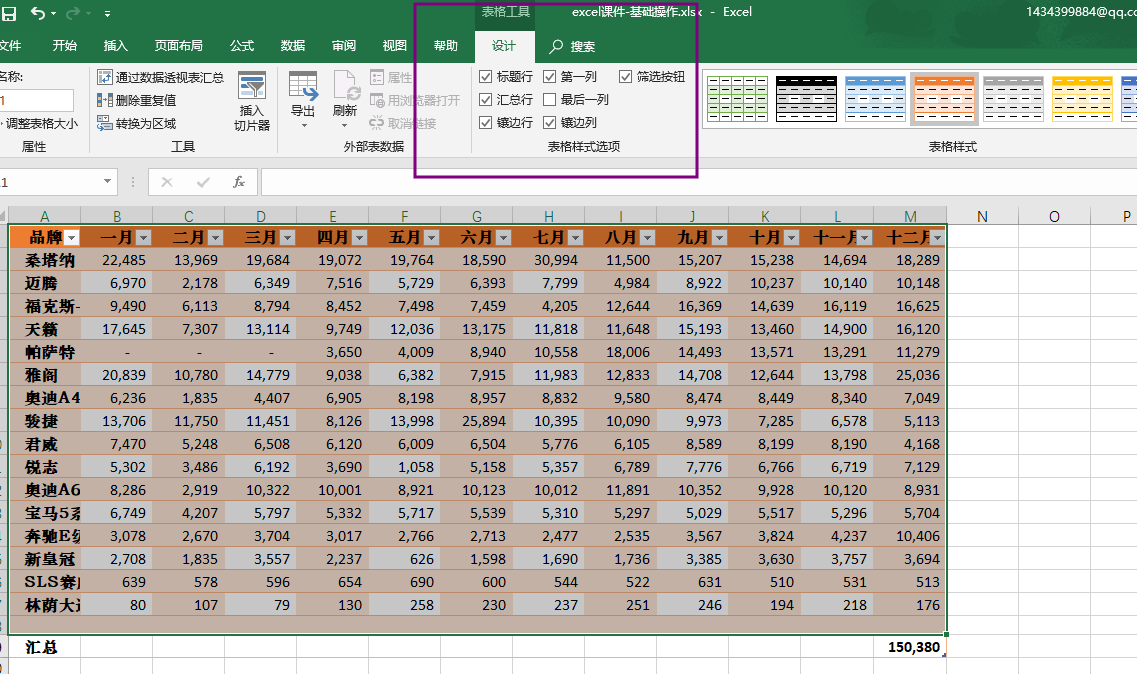
Task: Open the 九月 column filter dropdown
Action: (x=719, y=237)
